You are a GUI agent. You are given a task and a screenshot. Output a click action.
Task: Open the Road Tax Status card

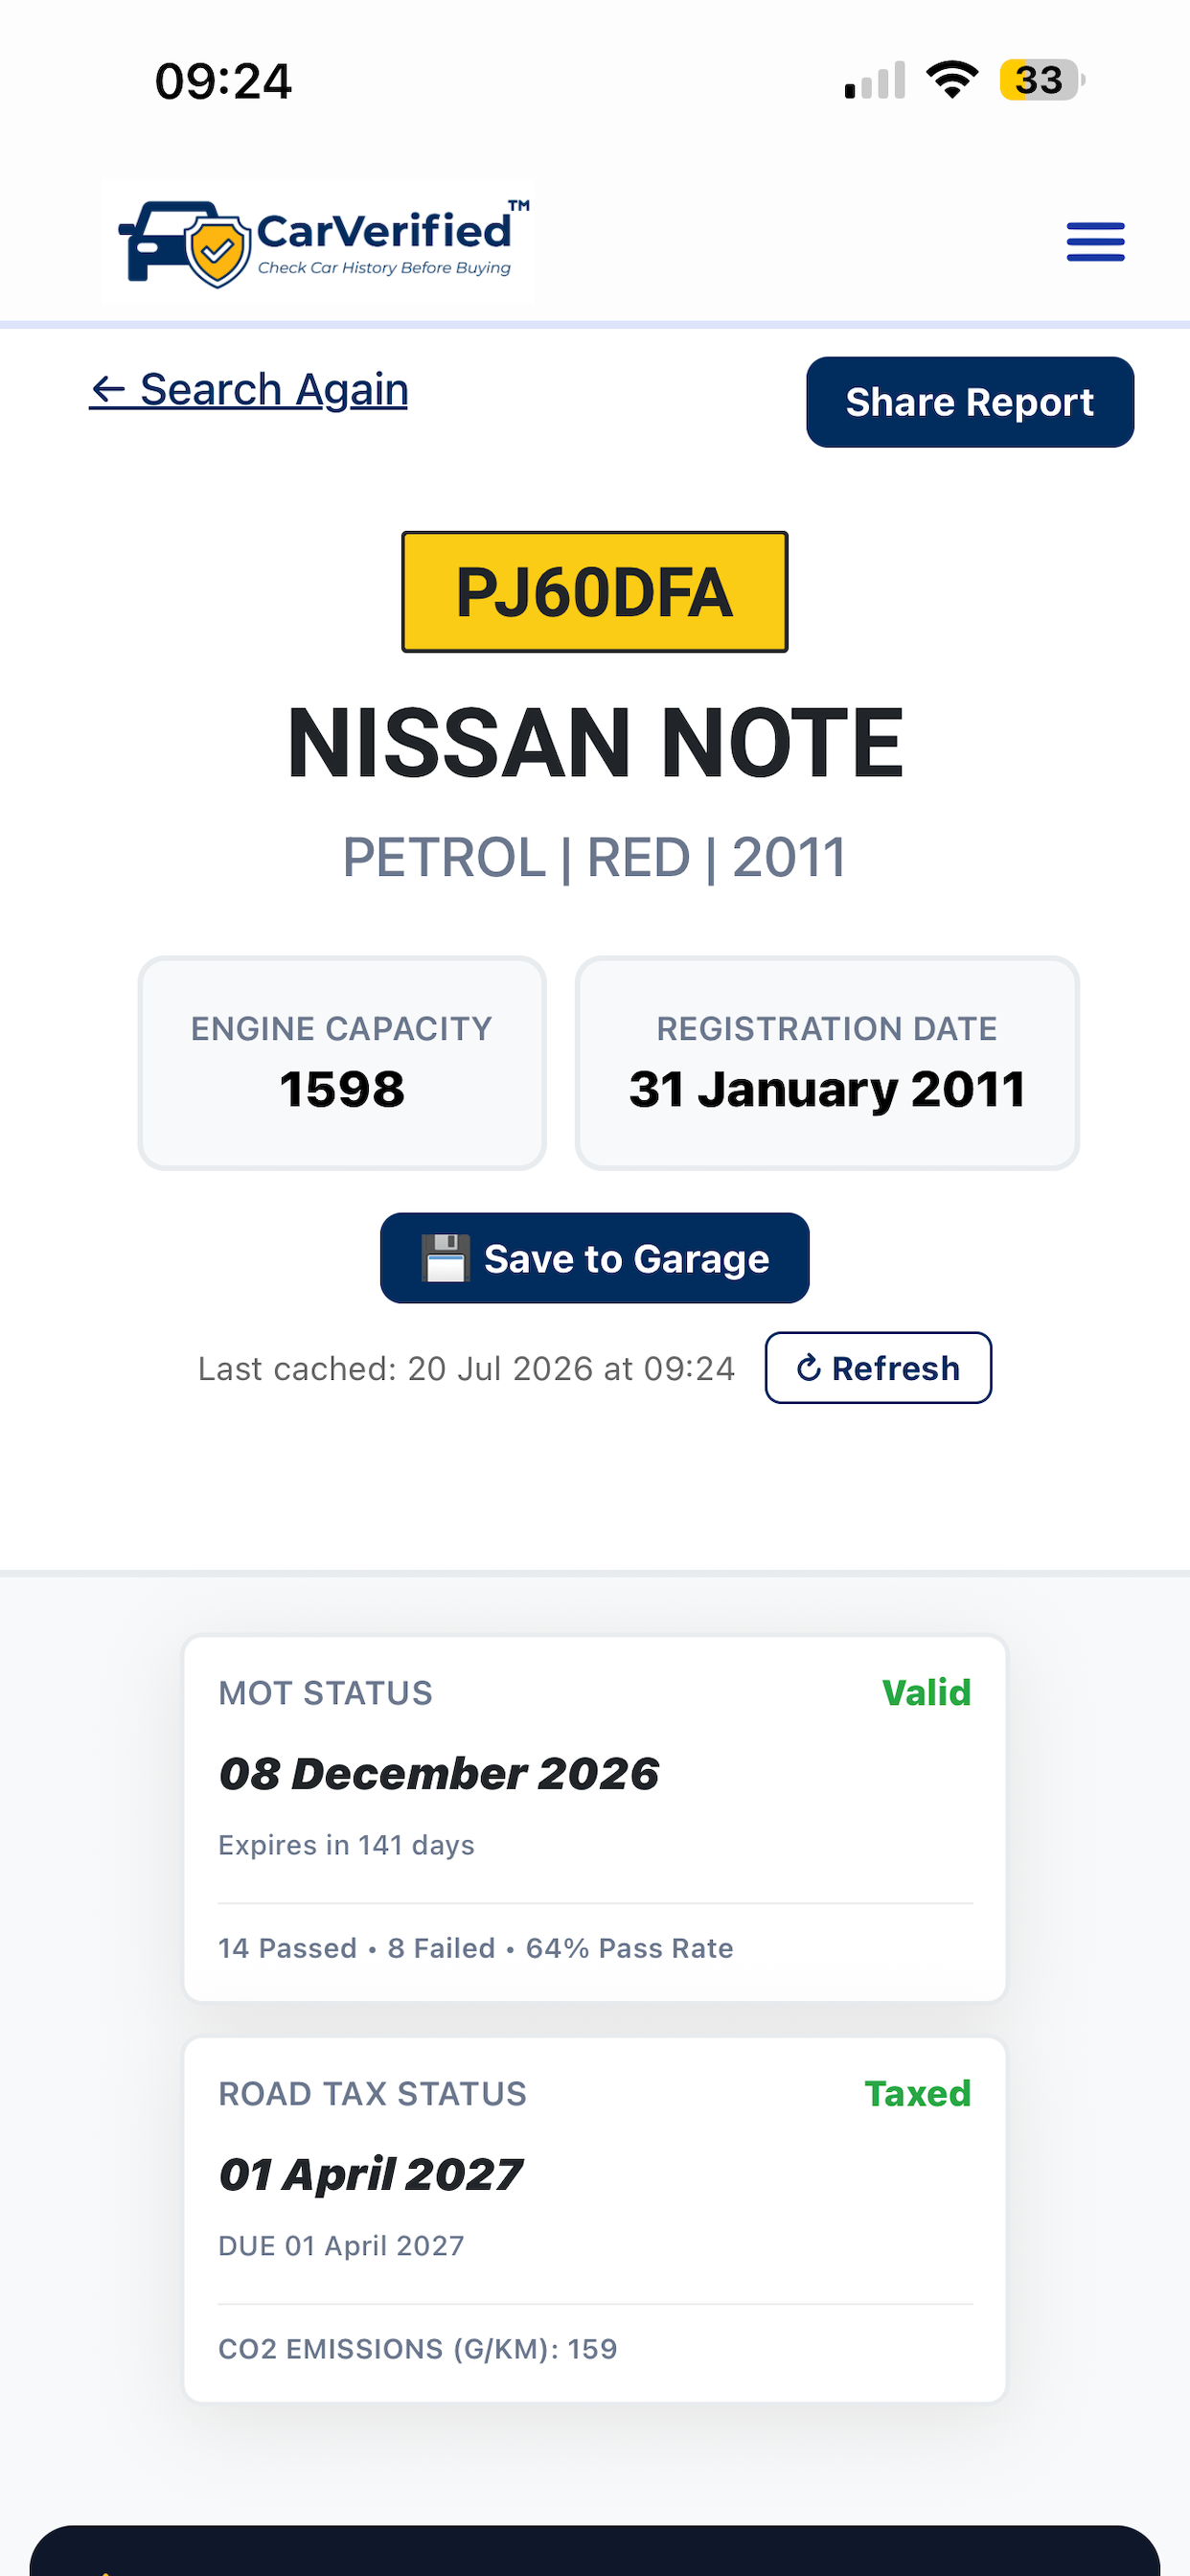click(595, 2219)
